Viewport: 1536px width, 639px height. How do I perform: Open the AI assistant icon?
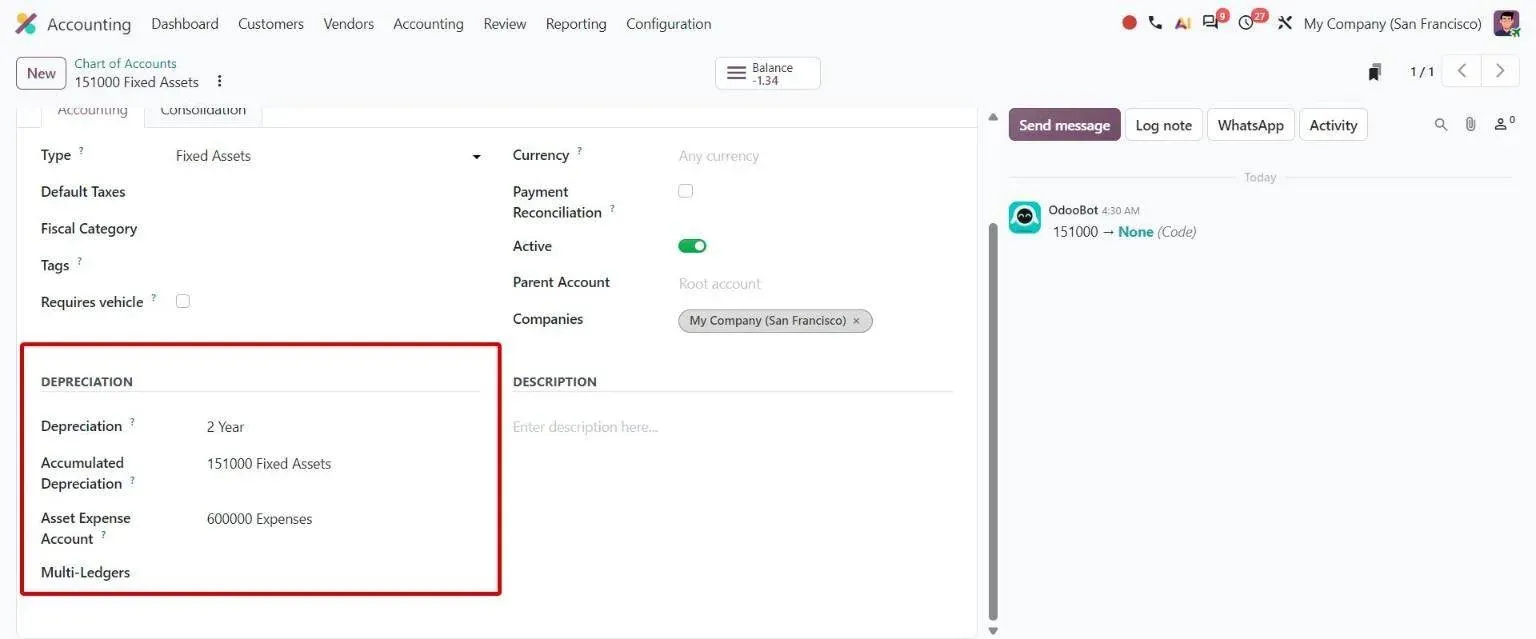[1182, 23]
